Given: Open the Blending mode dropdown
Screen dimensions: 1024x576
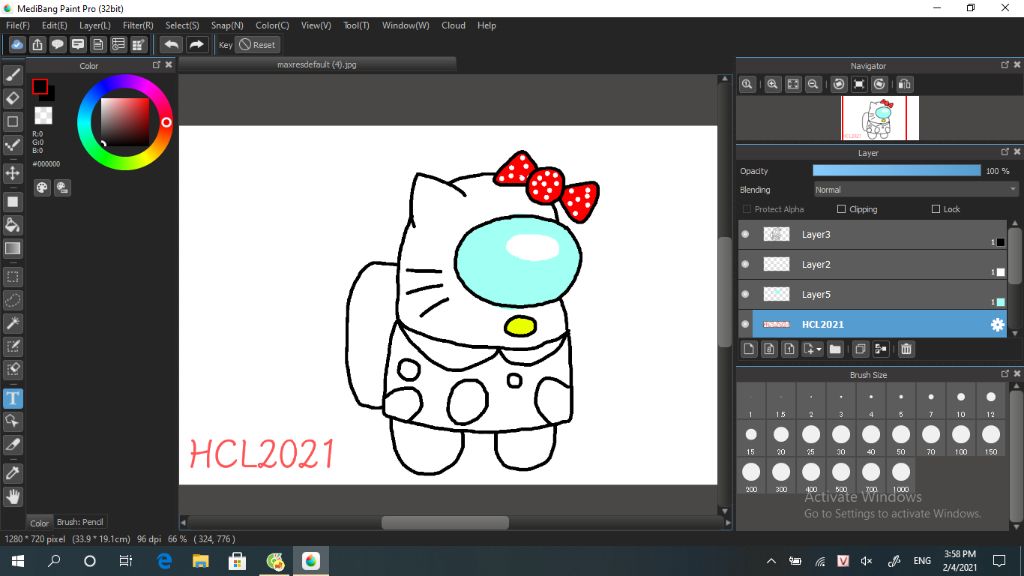Looking at the screenshot, I should (x=916, y=190).
